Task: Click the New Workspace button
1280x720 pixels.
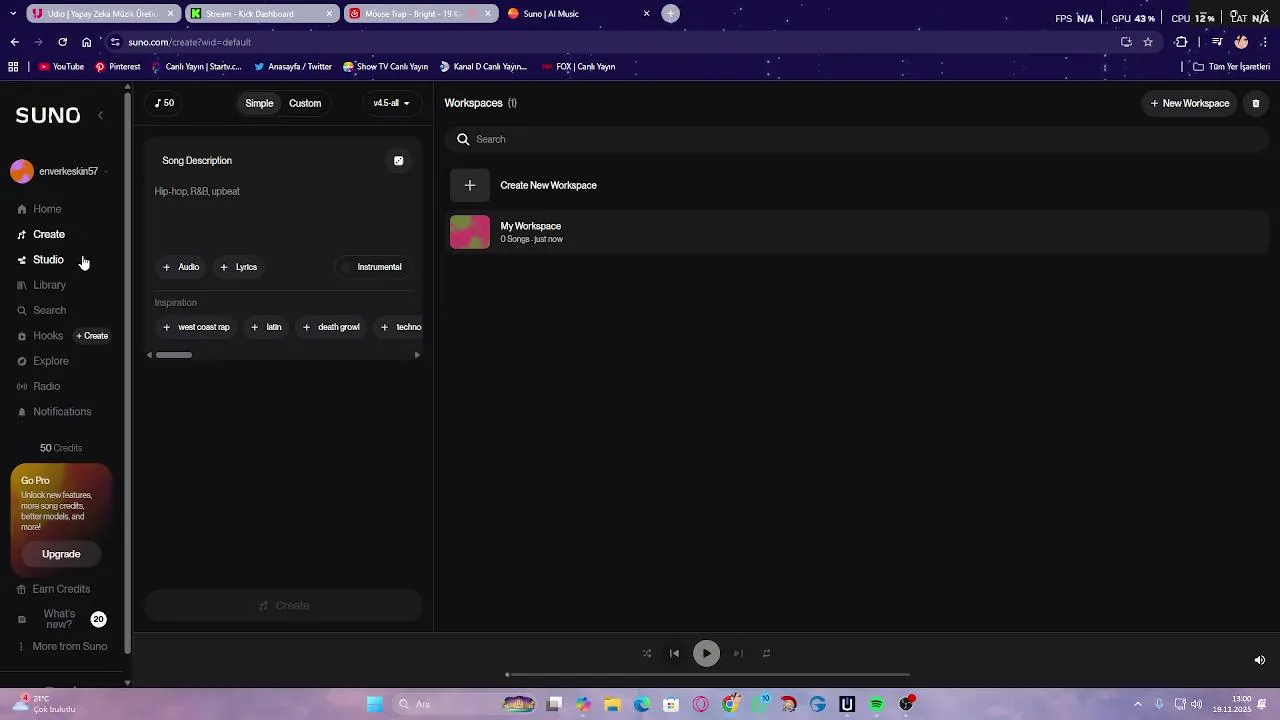Action: (x=1190, y=103)
